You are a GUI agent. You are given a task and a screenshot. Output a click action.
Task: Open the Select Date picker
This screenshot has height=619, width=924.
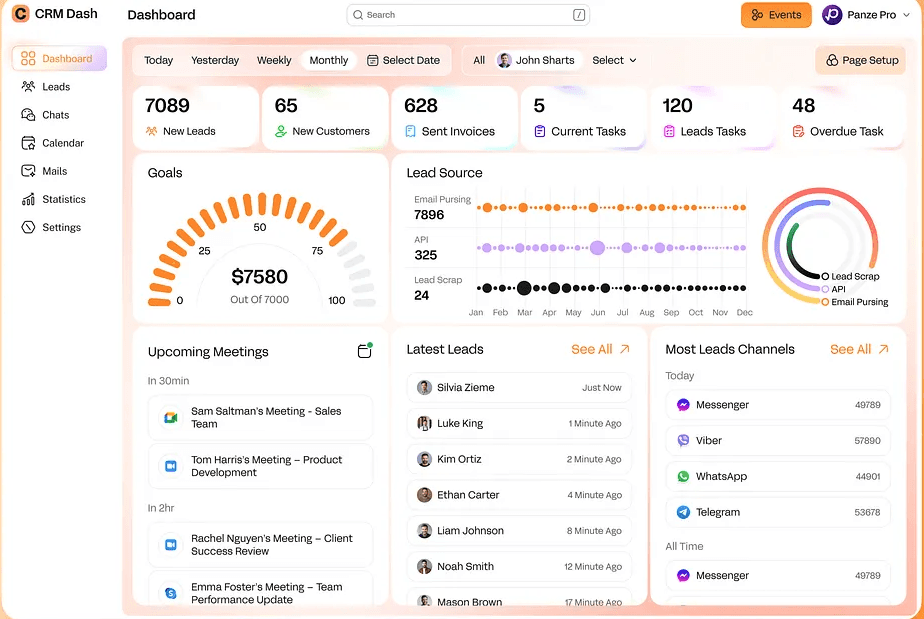(403, 60)
